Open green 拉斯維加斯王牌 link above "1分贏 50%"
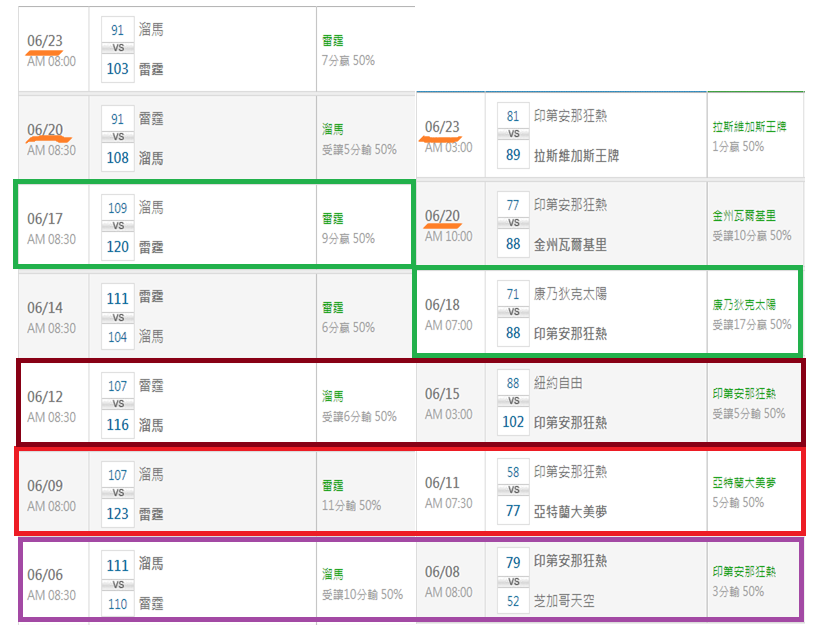This screenshot has width=815, height=629. pyautogui.click(x=749, y=127)
